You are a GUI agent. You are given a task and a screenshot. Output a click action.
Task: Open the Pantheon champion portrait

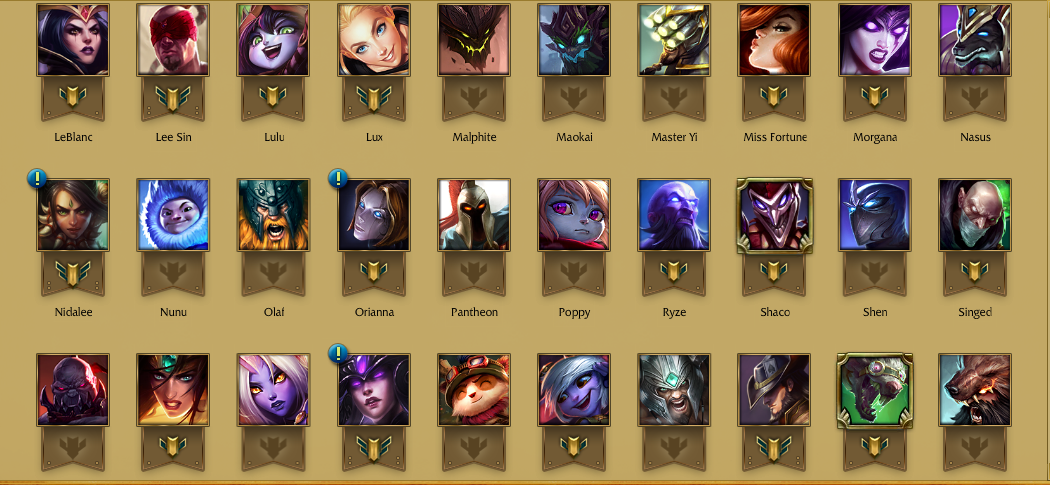point(474,214)
